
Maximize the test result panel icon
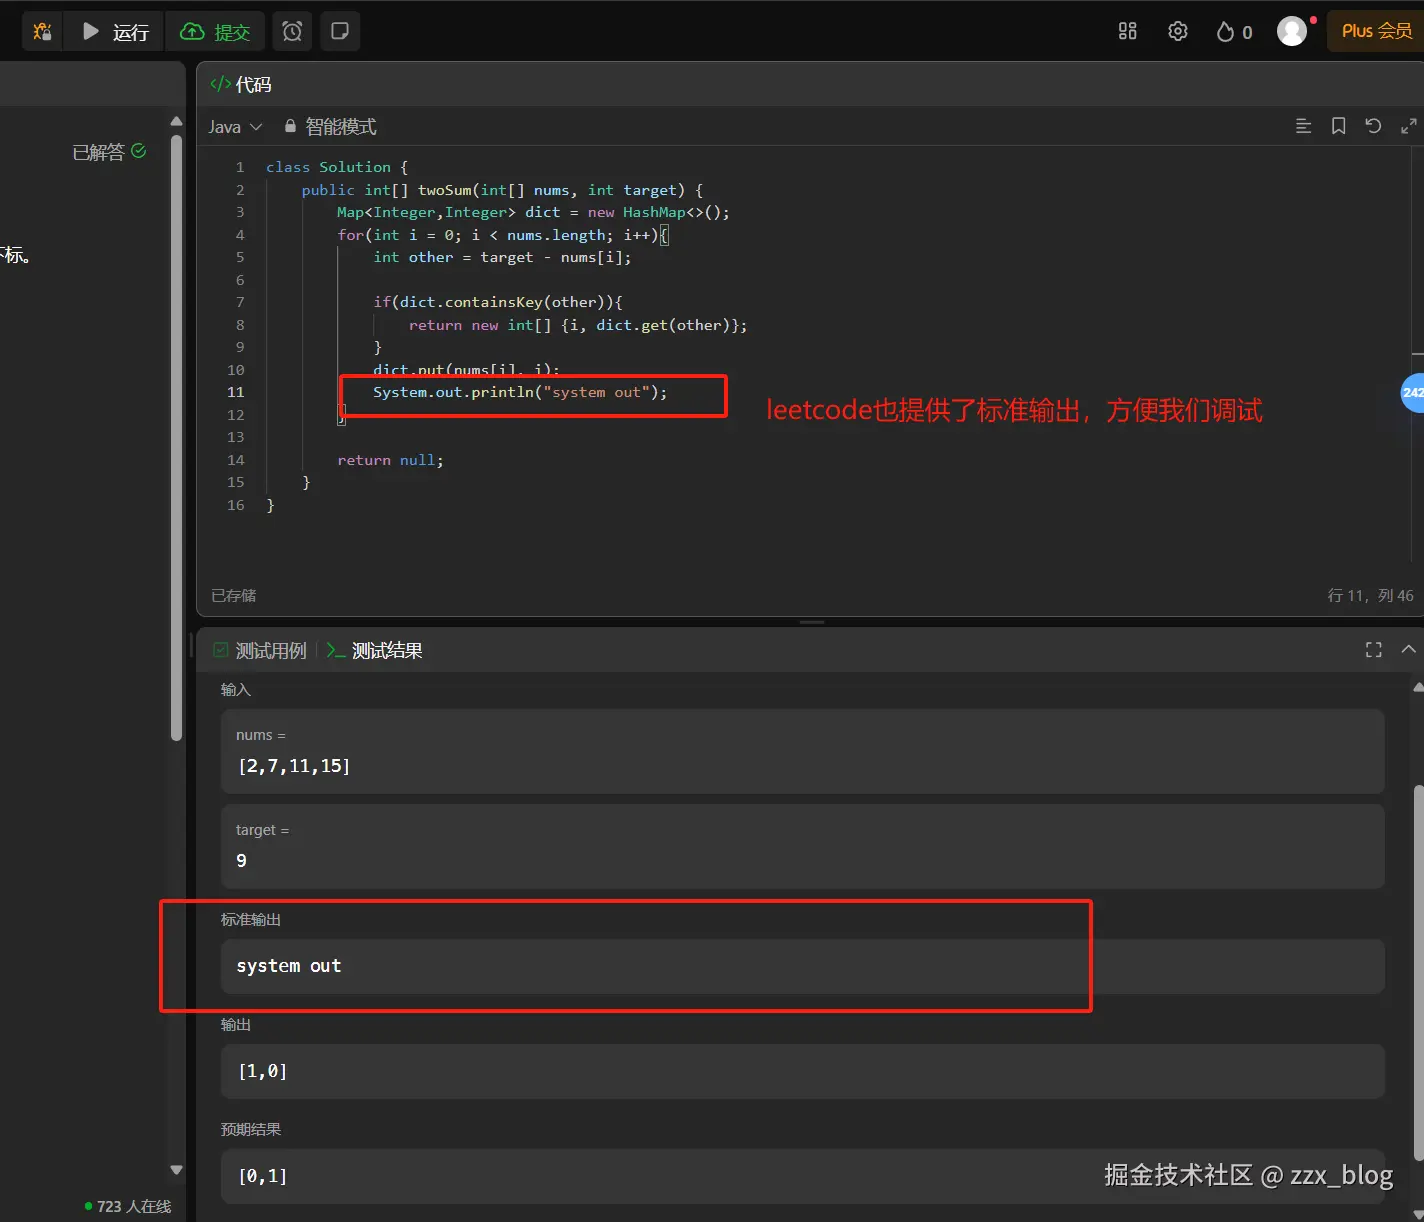(x=1374, y=650)
